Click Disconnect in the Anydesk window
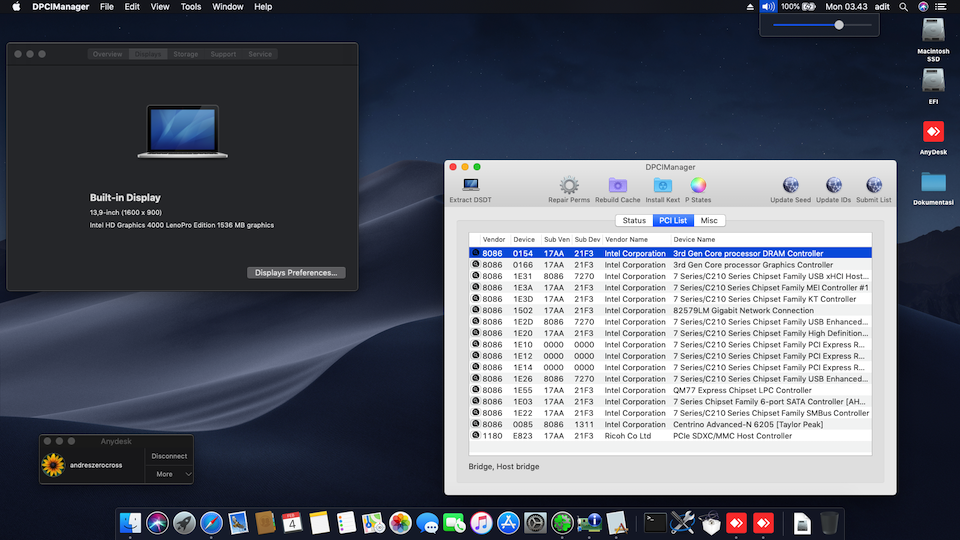This screenshot has width=960, height=540. (x=169, y=456)
